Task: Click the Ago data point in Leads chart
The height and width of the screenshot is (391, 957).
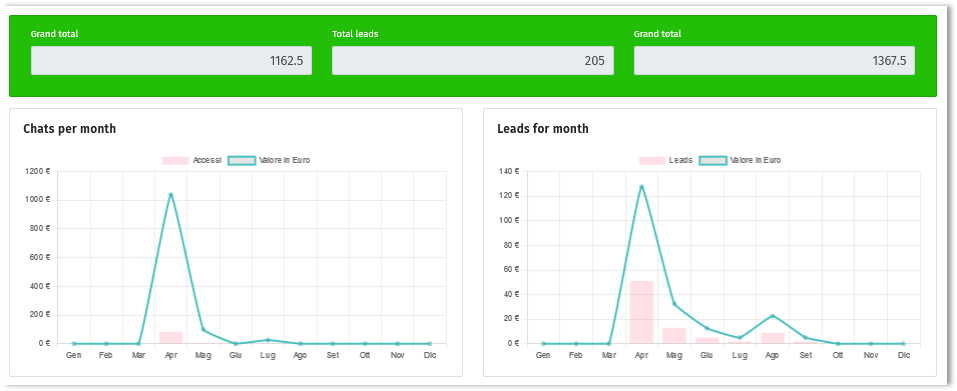Action: click(x=772, y=316)
